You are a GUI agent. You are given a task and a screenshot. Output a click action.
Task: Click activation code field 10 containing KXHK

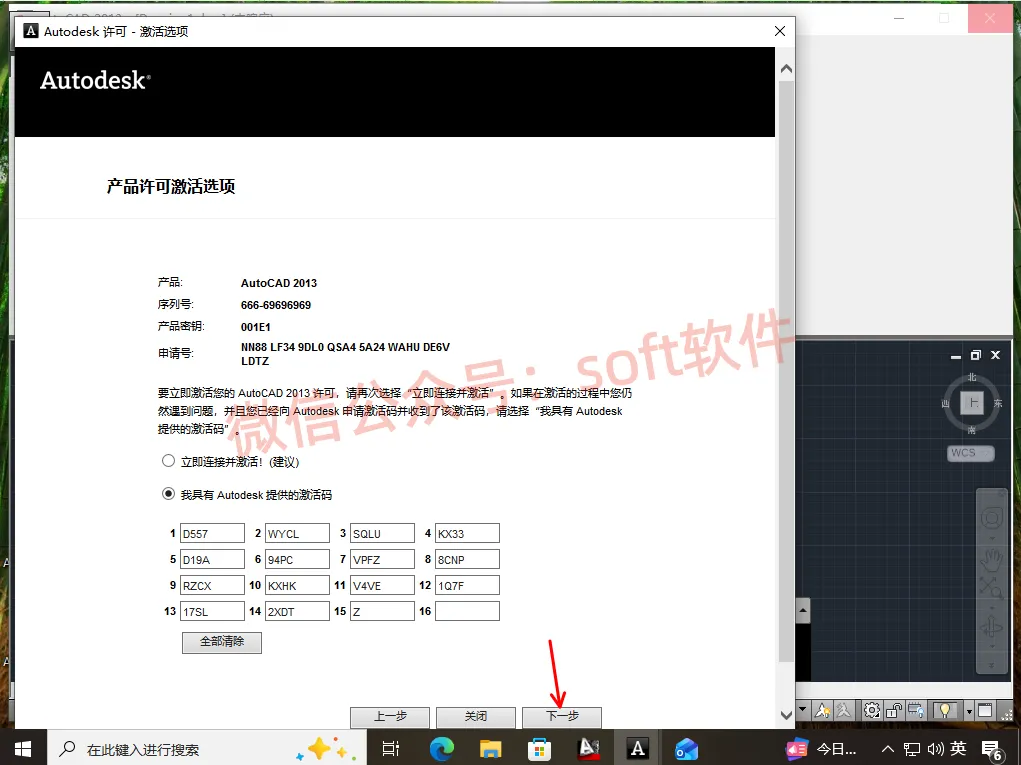point(297,585)
